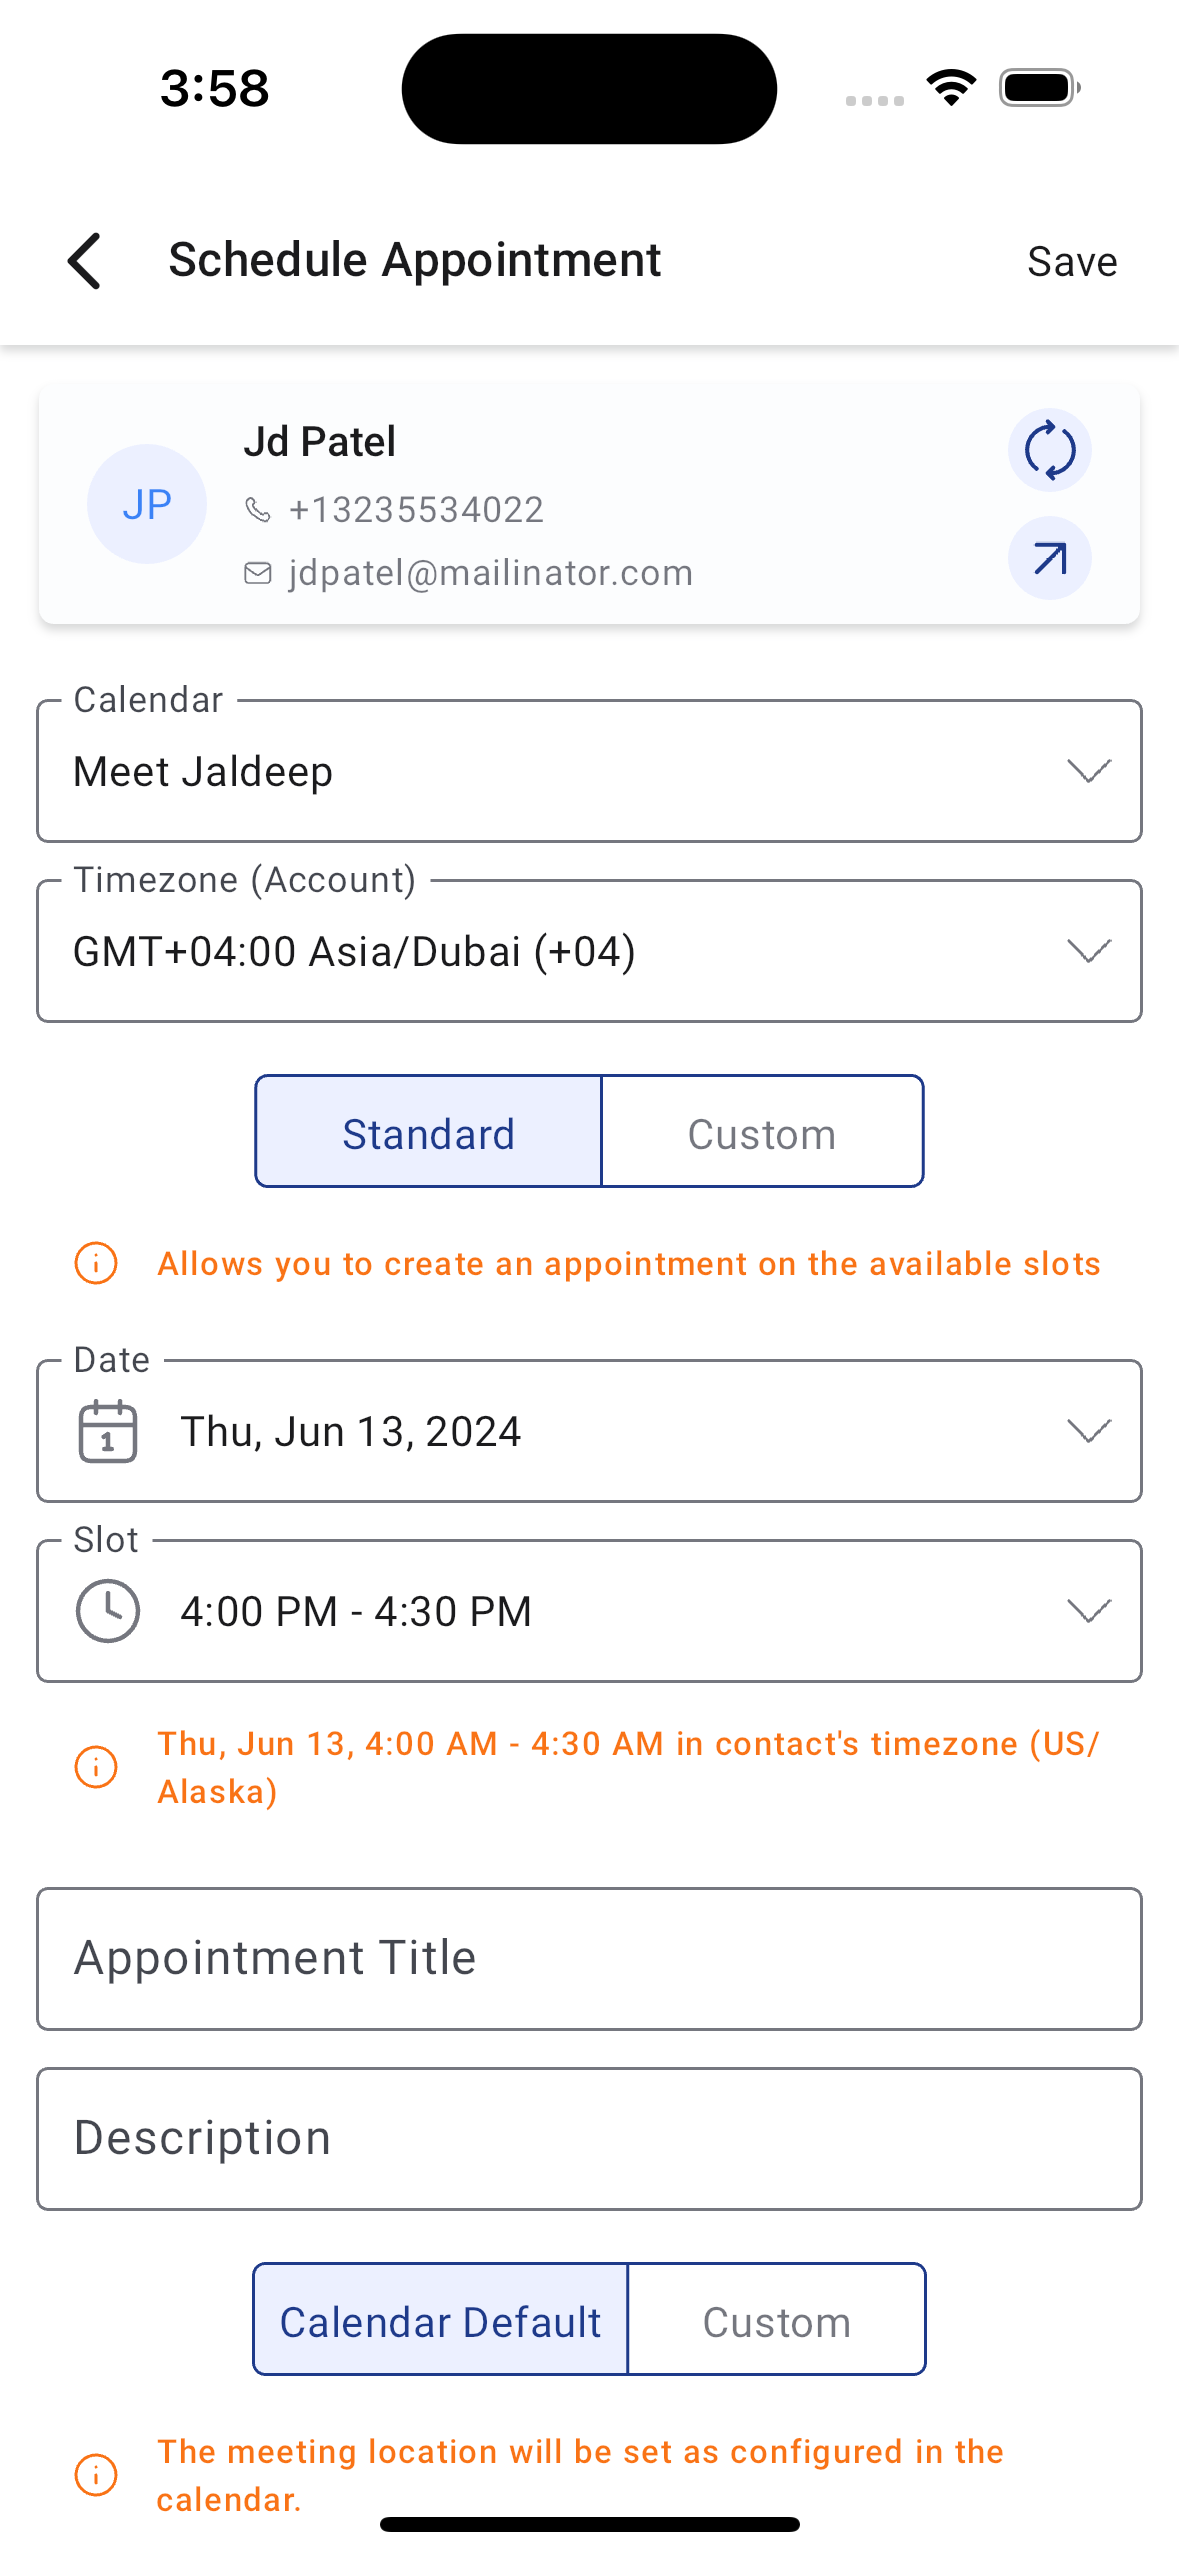This screenshot has width=1179, height=2556.
Task: Focus the Description field
Action: coord(589,2139)
